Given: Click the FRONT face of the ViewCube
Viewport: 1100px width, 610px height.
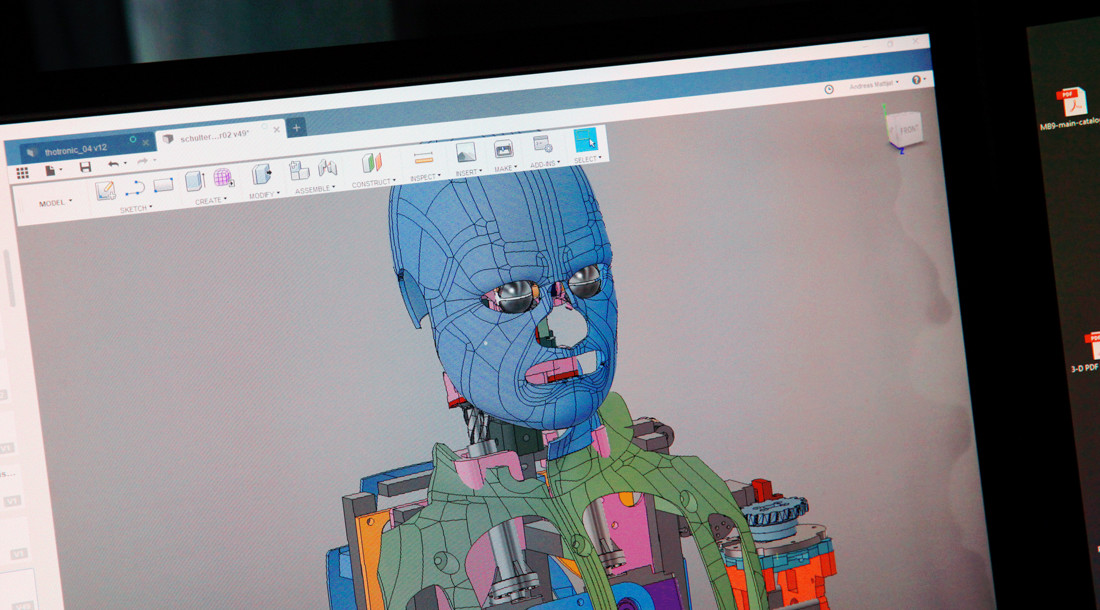Looking at the screenshot, I should coord(908,129).
